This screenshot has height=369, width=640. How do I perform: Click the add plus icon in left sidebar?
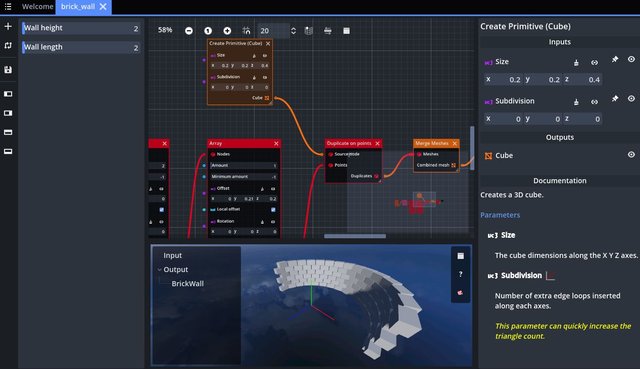click(8, 27)
